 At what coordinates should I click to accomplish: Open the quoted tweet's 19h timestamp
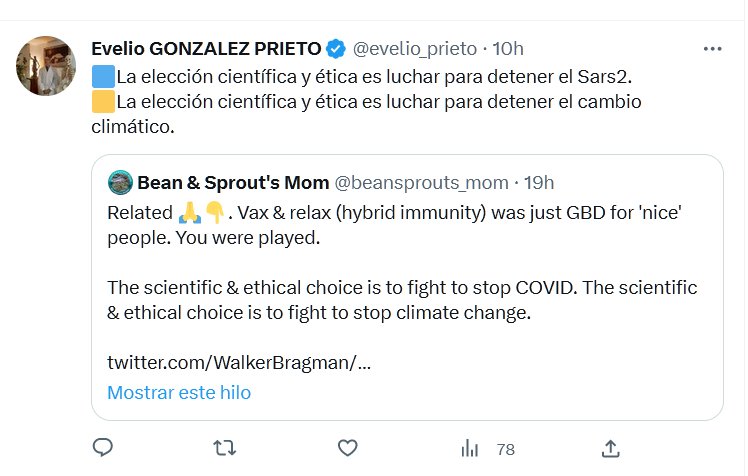[x=538, y=183]
